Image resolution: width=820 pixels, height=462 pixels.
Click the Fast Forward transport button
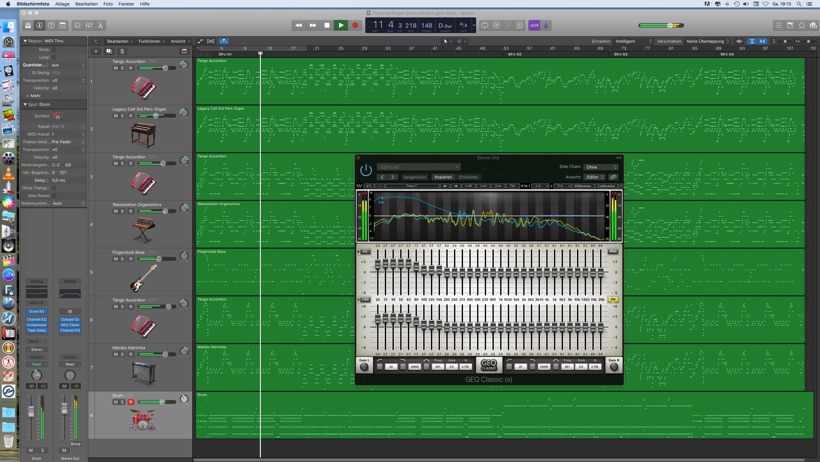pos(313,25)
